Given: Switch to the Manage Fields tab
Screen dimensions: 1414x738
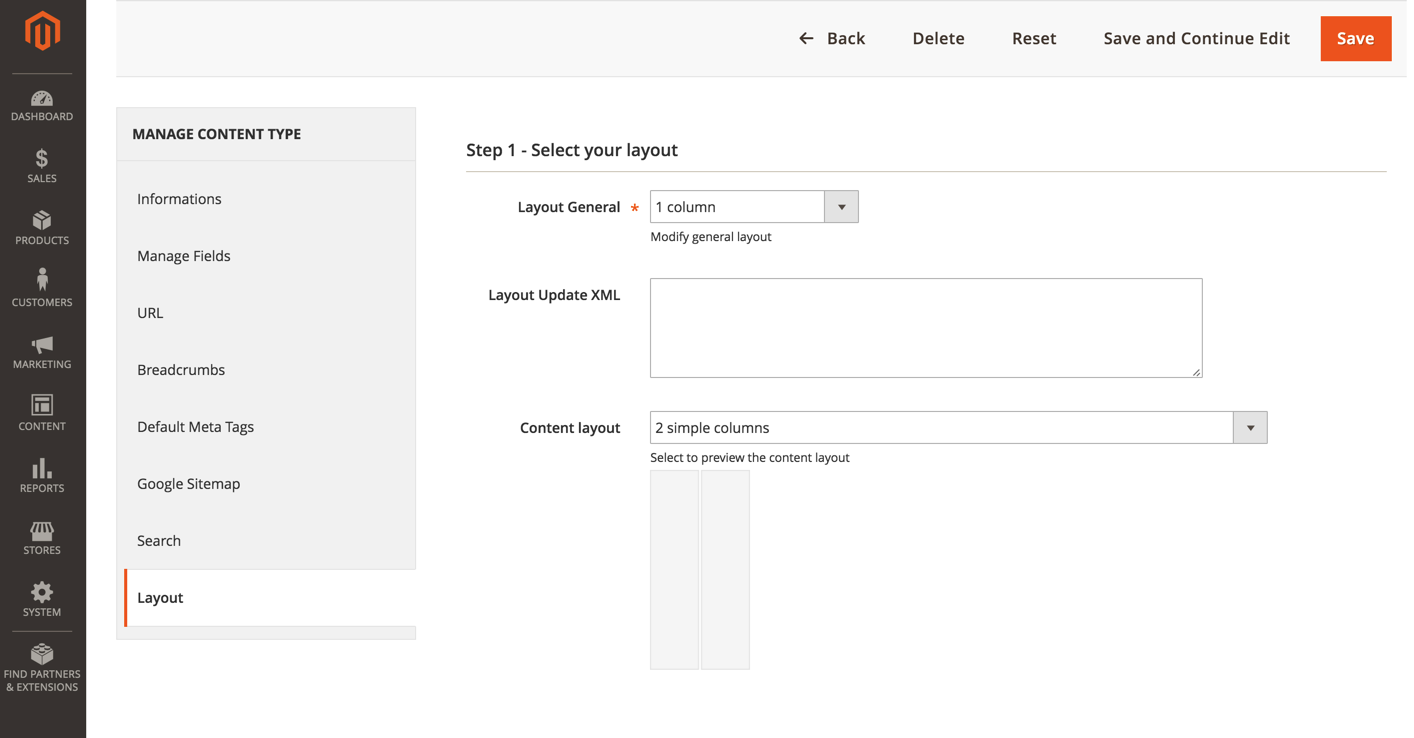Looking at the screenshot, I should point(266,256).
